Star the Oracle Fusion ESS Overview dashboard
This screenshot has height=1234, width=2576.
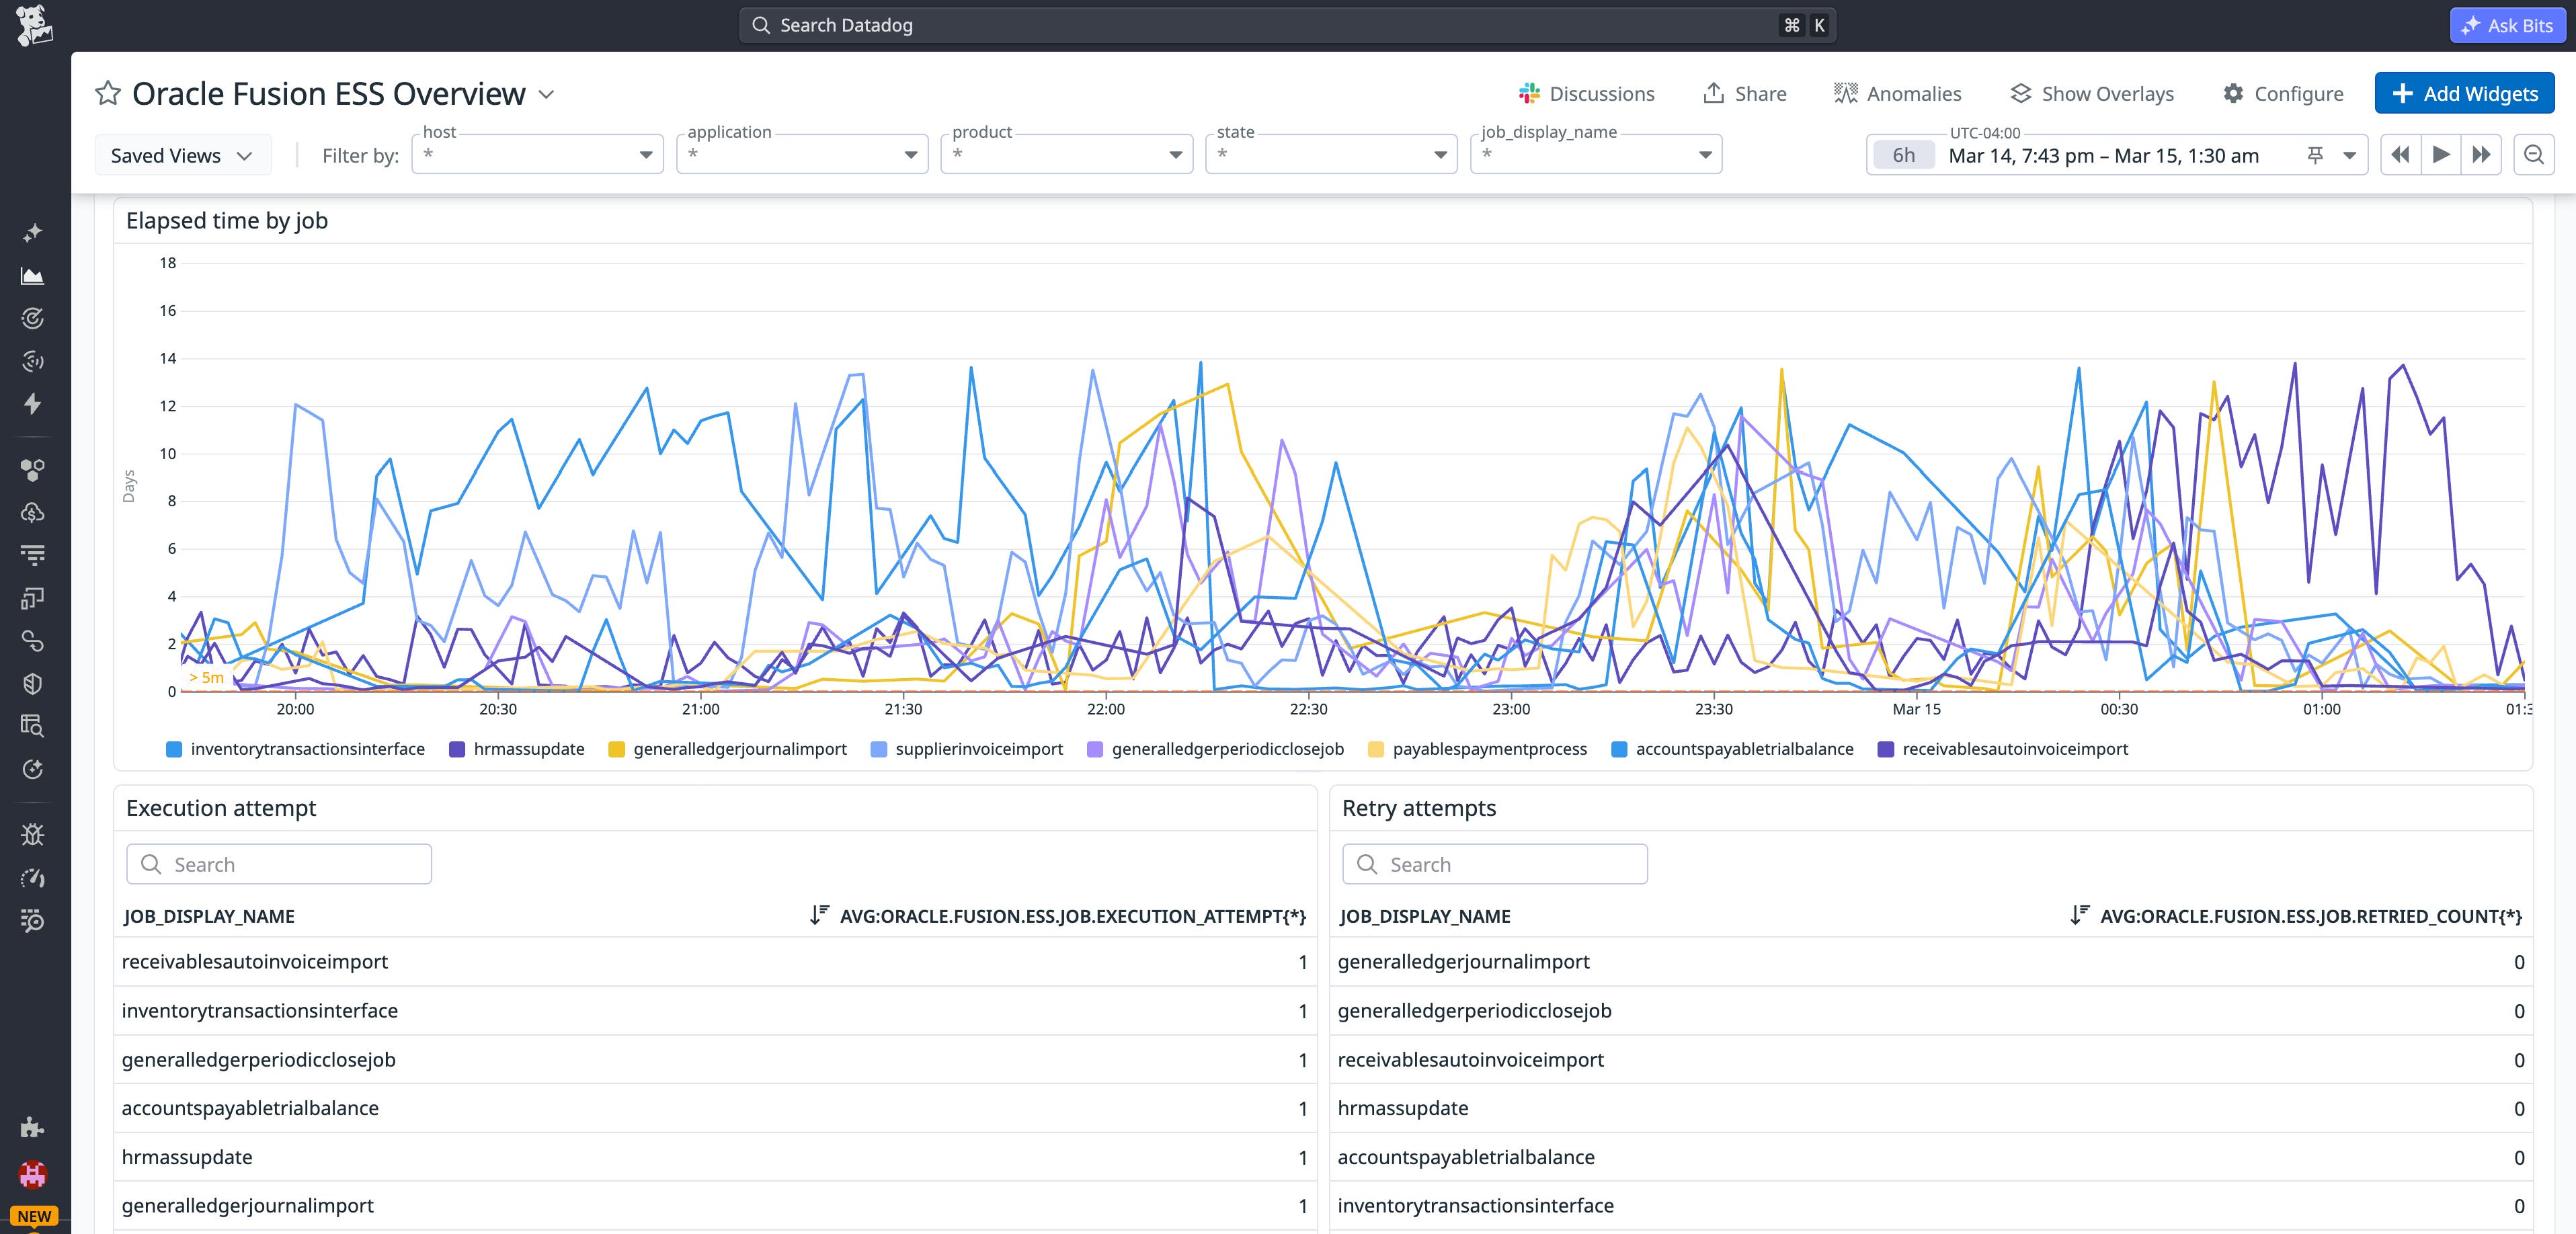tap(107, 93)
